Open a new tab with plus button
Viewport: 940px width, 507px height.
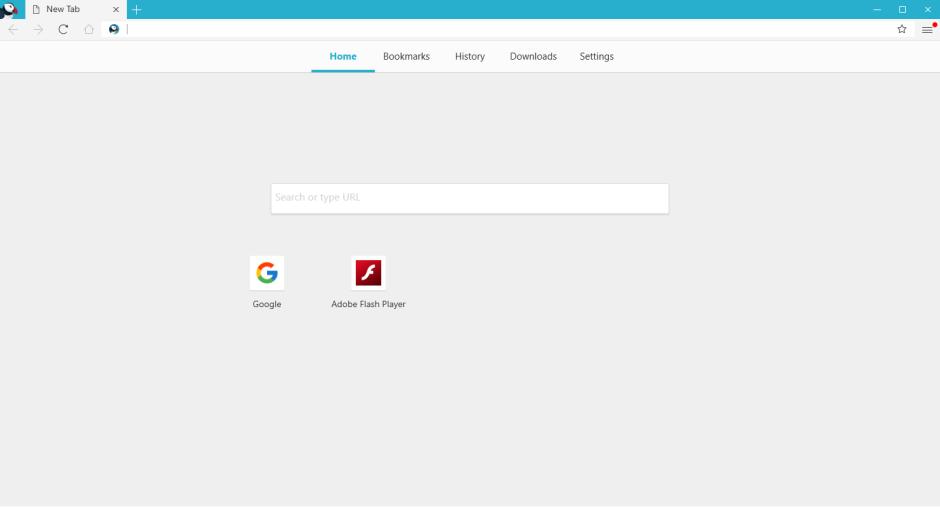(x=137, y=10)
